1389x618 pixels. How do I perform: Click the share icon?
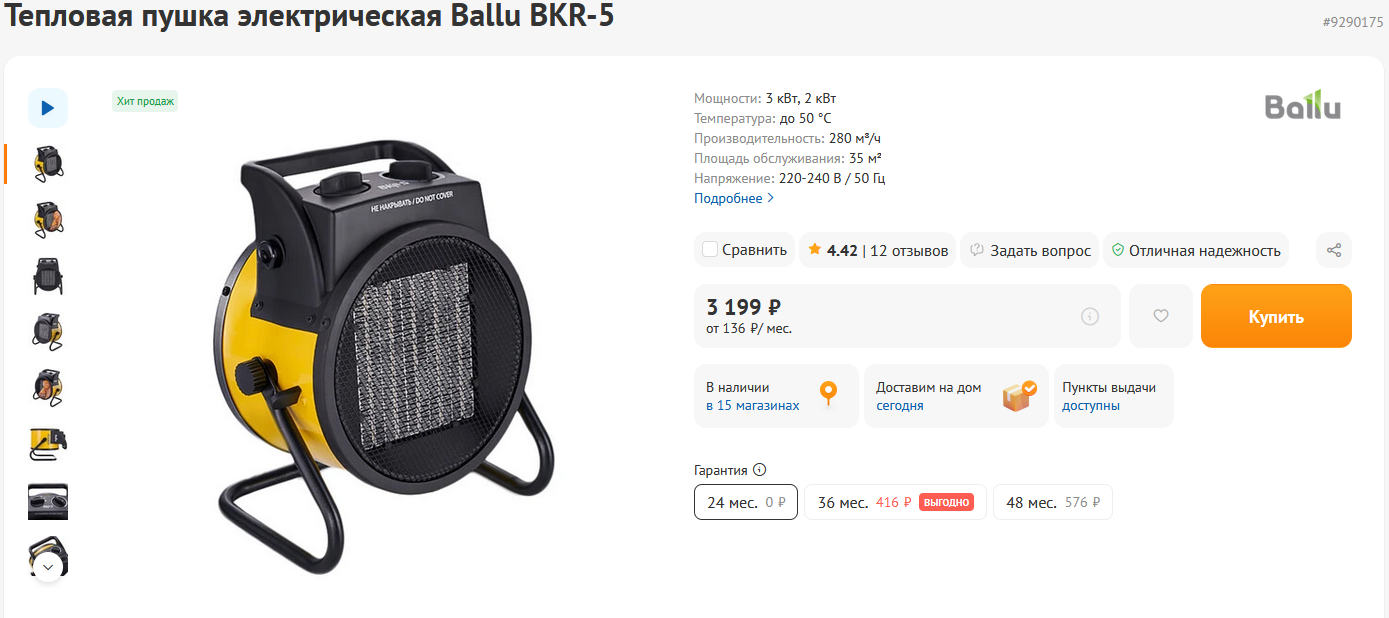1334,250
